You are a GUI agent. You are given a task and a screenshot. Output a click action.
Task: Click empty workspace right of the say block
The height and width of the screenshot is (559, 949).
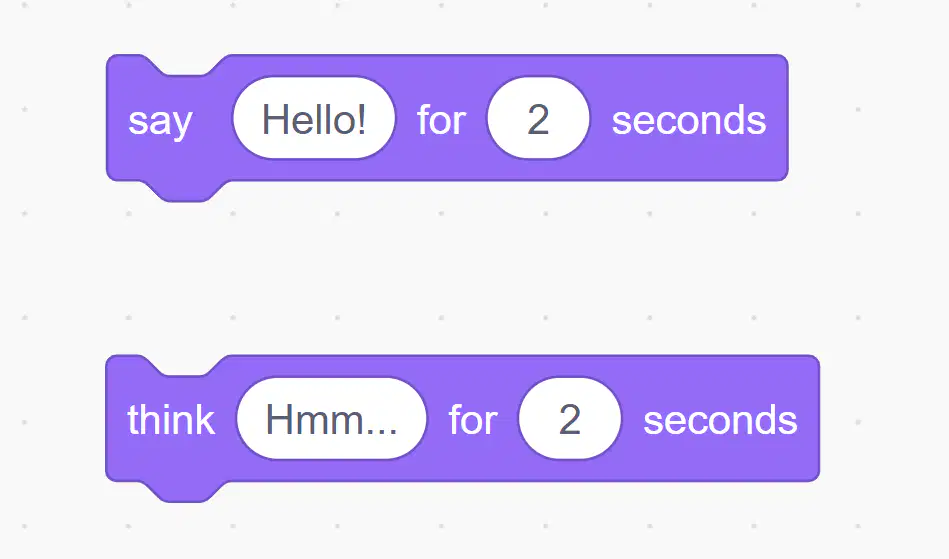point(869,118)
